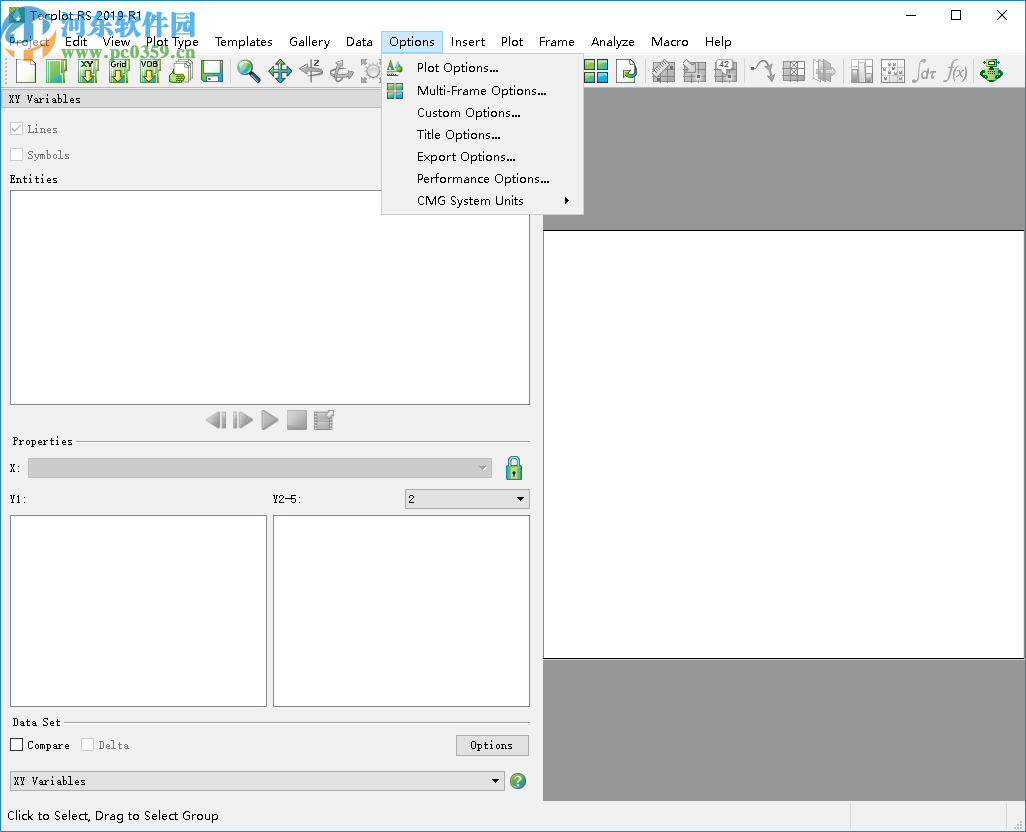The image size is (1026, 832).
Task: Click the Load VDB data toolbar icon
Action: click(150, 71)
